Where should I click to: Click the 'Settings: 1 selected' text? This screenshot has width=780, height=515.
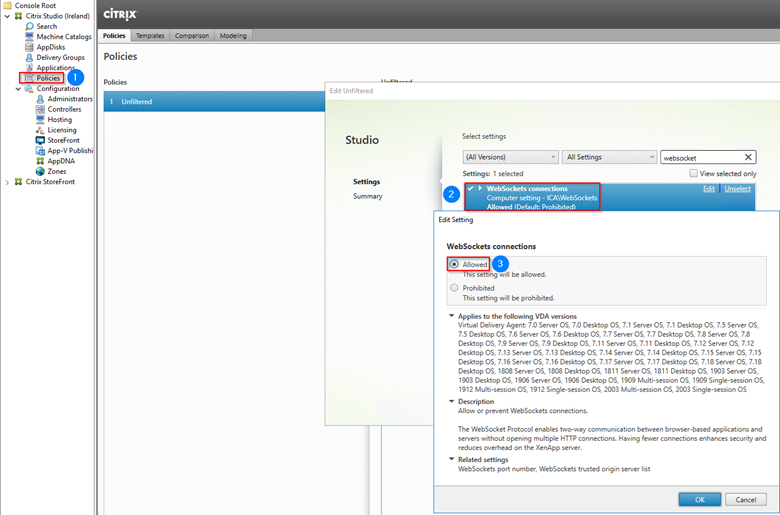492,174
